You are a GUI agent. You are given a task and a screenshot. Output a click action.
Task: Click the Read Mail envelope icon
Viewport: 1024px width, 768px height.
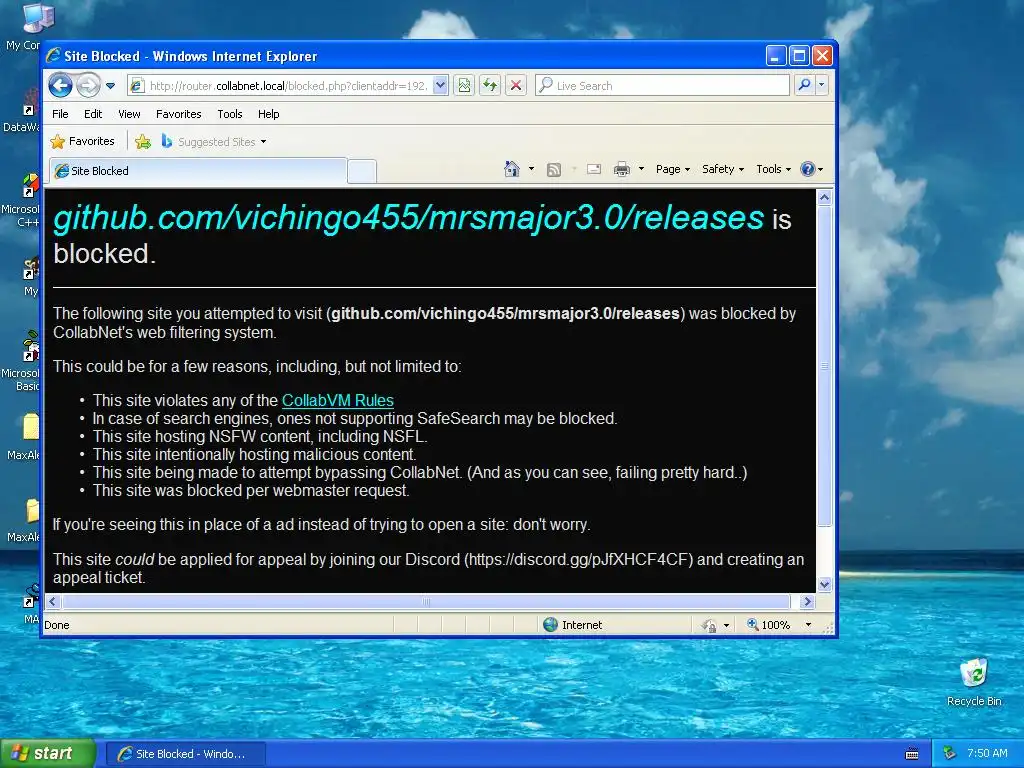(x=594, y=170)
